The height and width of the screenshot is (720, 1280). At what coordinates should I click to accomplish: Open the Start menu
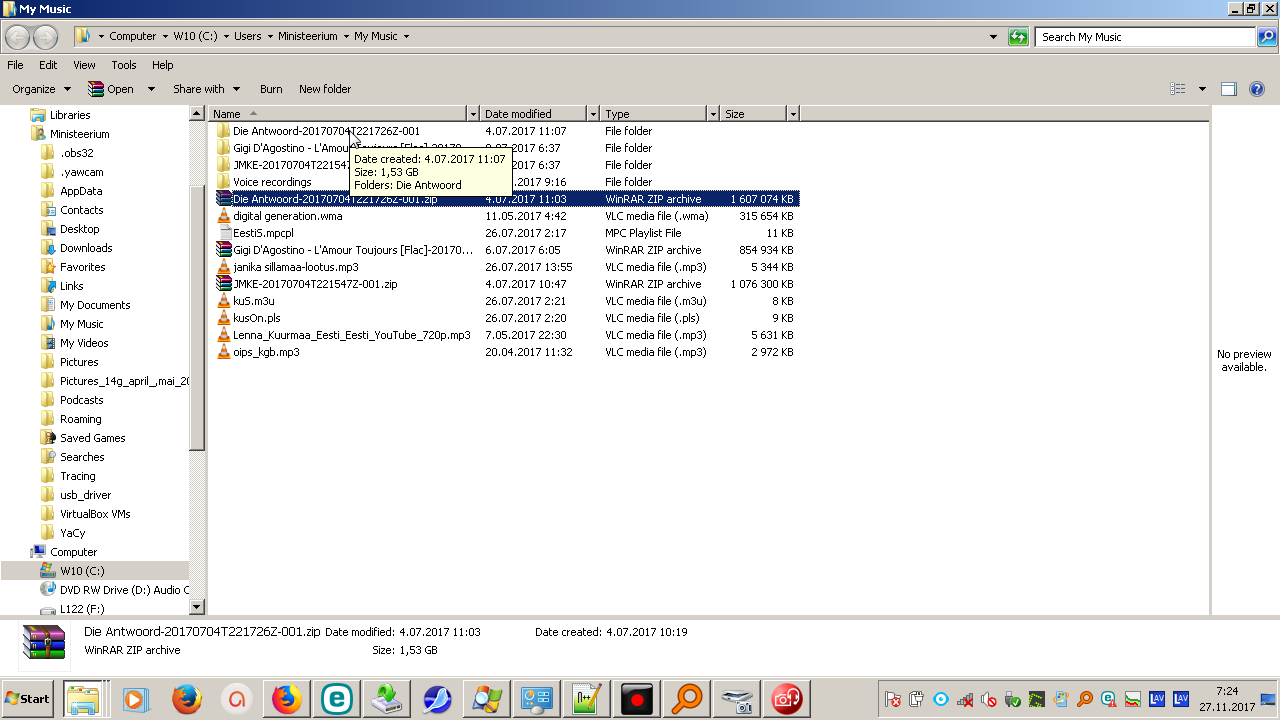28,699
